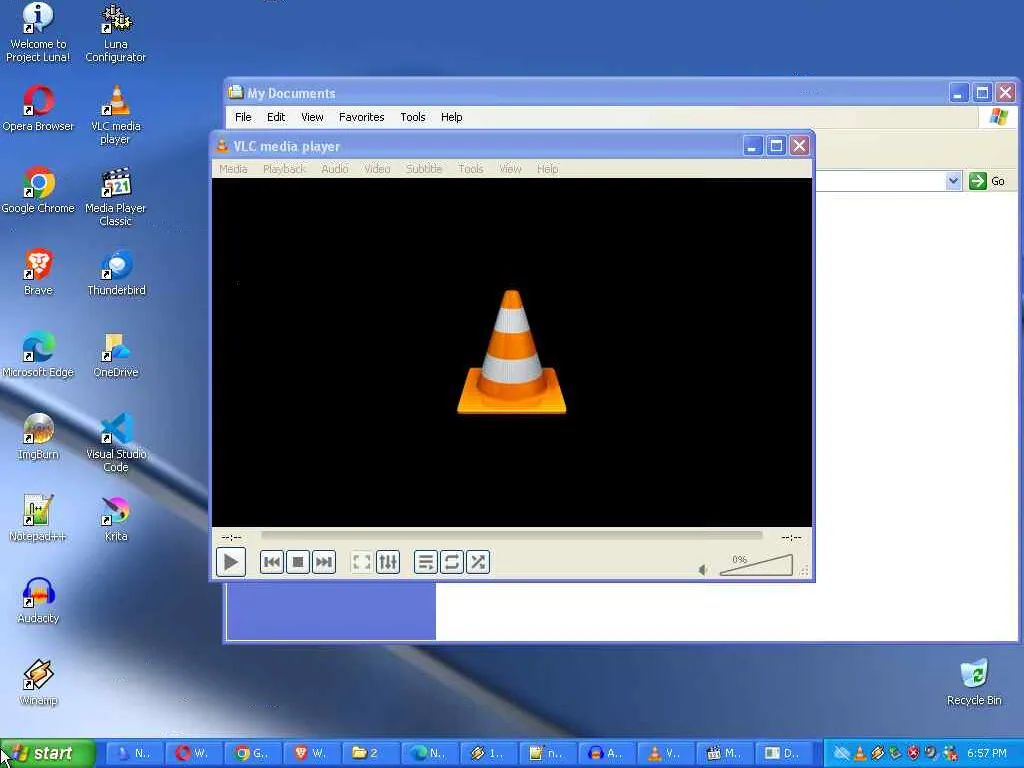1024x768 pixels.
Task: Toggle random shuffle in VLC
Action: 477,562
